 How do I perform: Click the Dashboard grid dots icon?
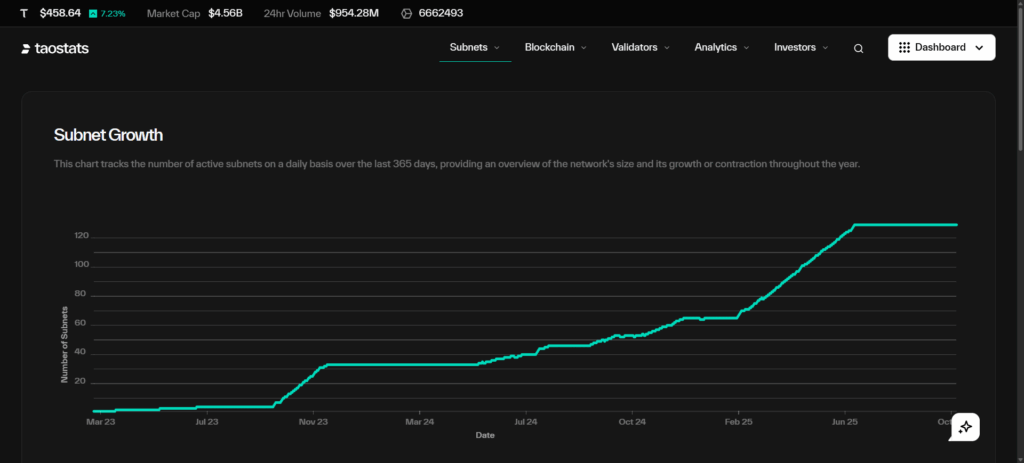(904, 47)
